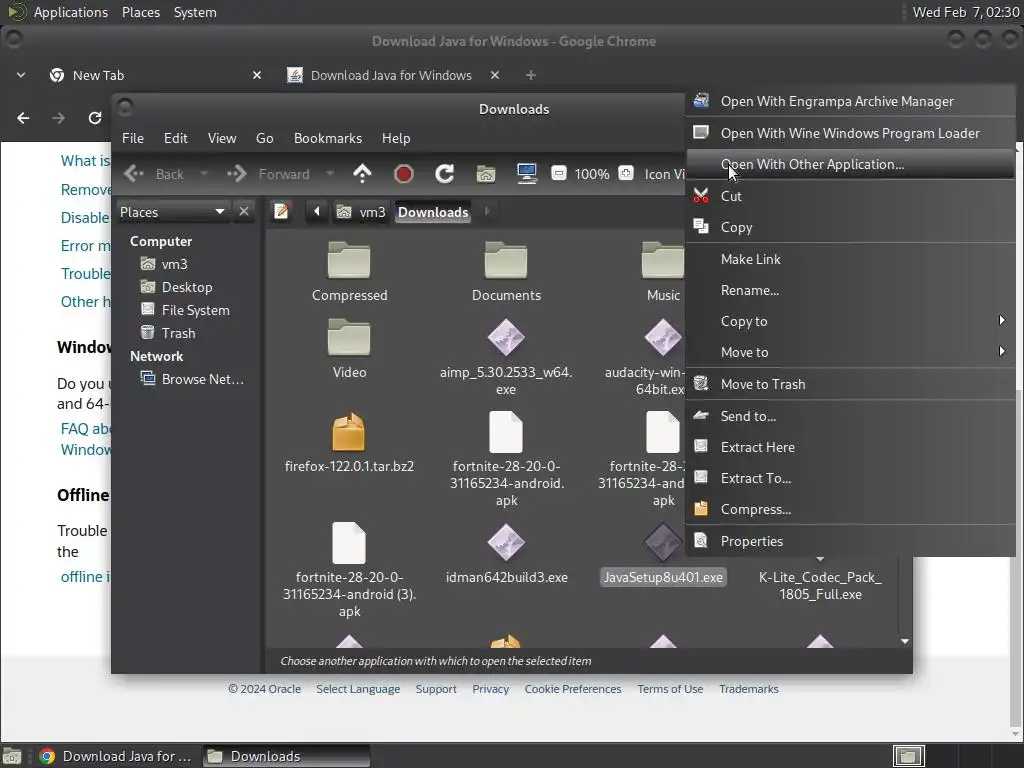Screen dimensions: 1024x768
Task: Open the Help menu in the file manager
Action: click(396, 138)
